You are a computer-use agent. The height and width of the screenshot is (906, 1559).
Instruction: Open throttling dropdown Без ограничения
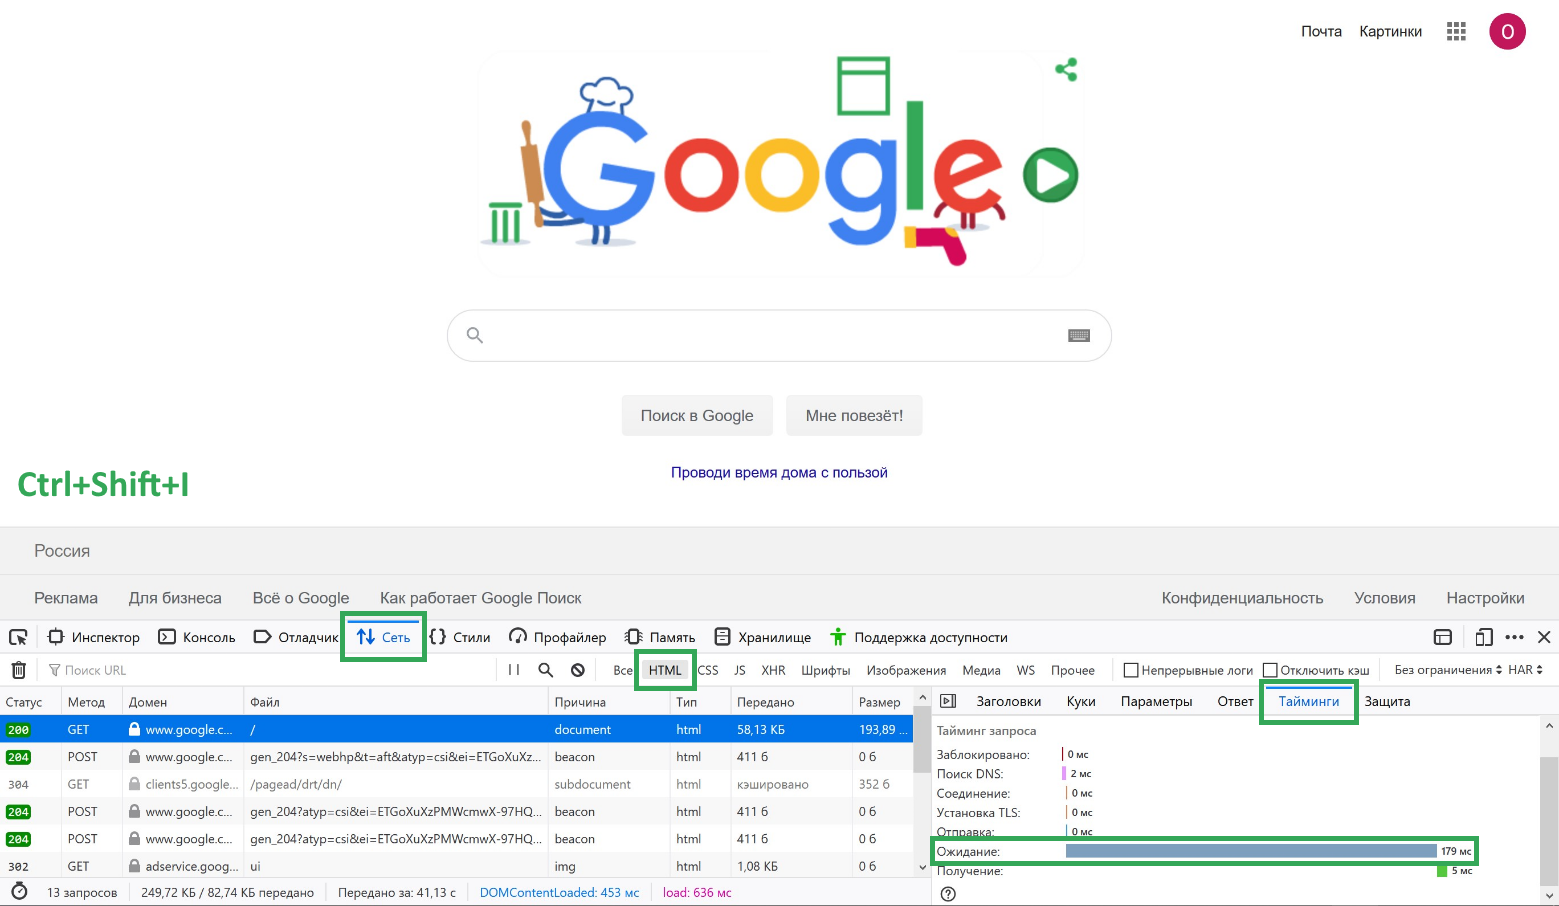coord(1448,670)
